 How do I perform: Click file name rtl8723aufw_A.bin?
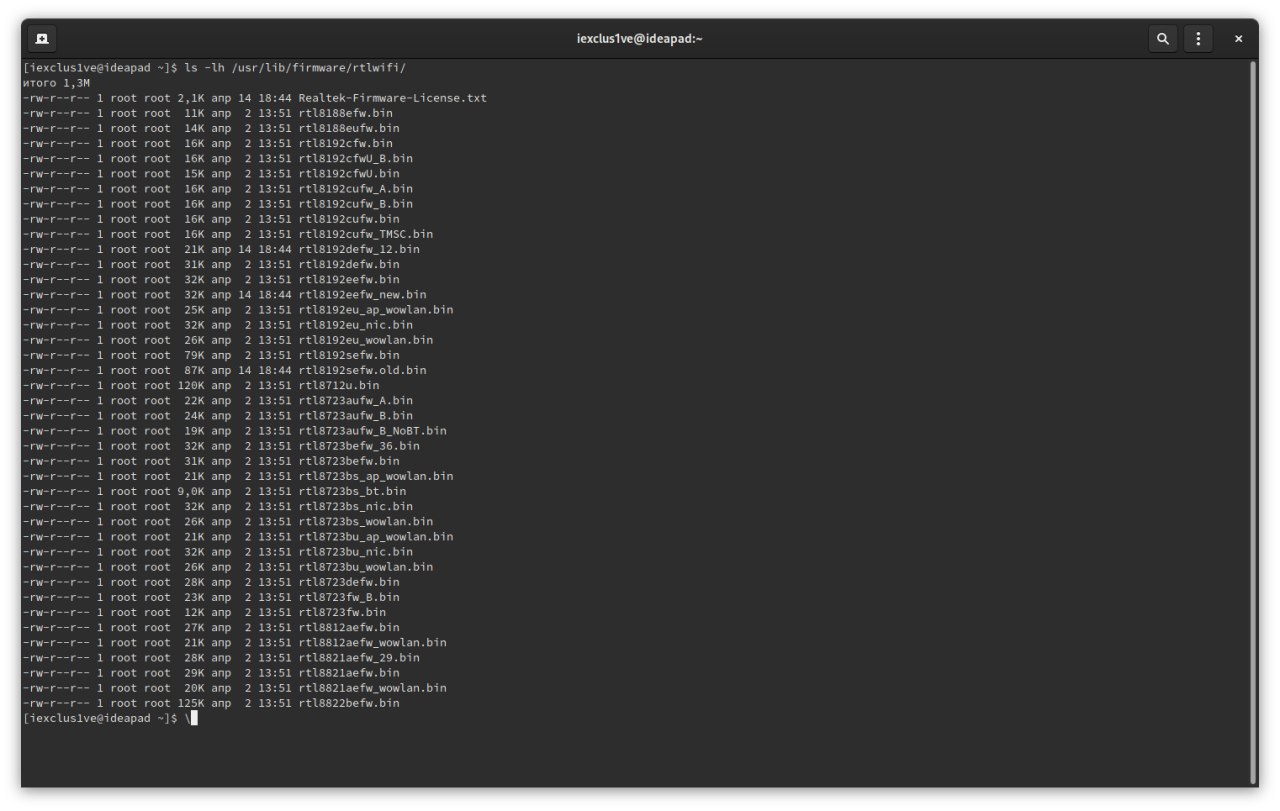[x=355, y=400]
